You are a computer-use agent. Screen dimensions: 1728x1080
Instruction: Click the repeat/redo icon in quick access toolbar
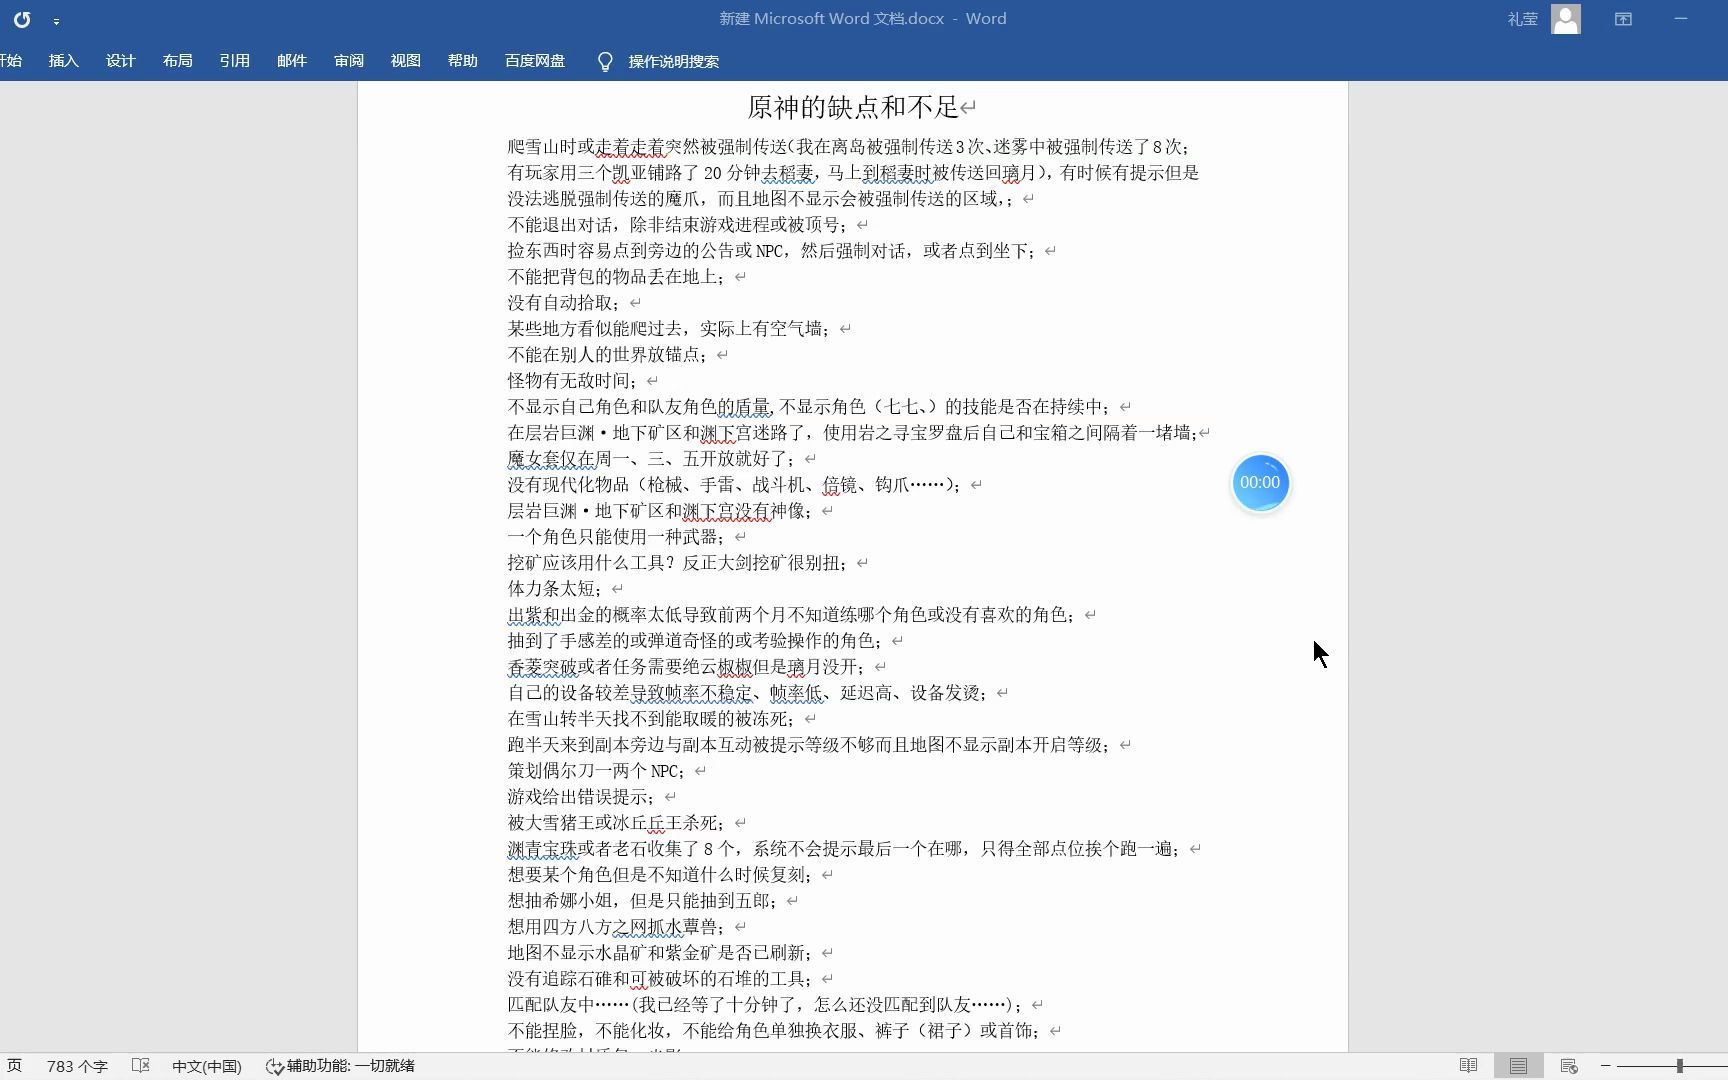point(22,19)
